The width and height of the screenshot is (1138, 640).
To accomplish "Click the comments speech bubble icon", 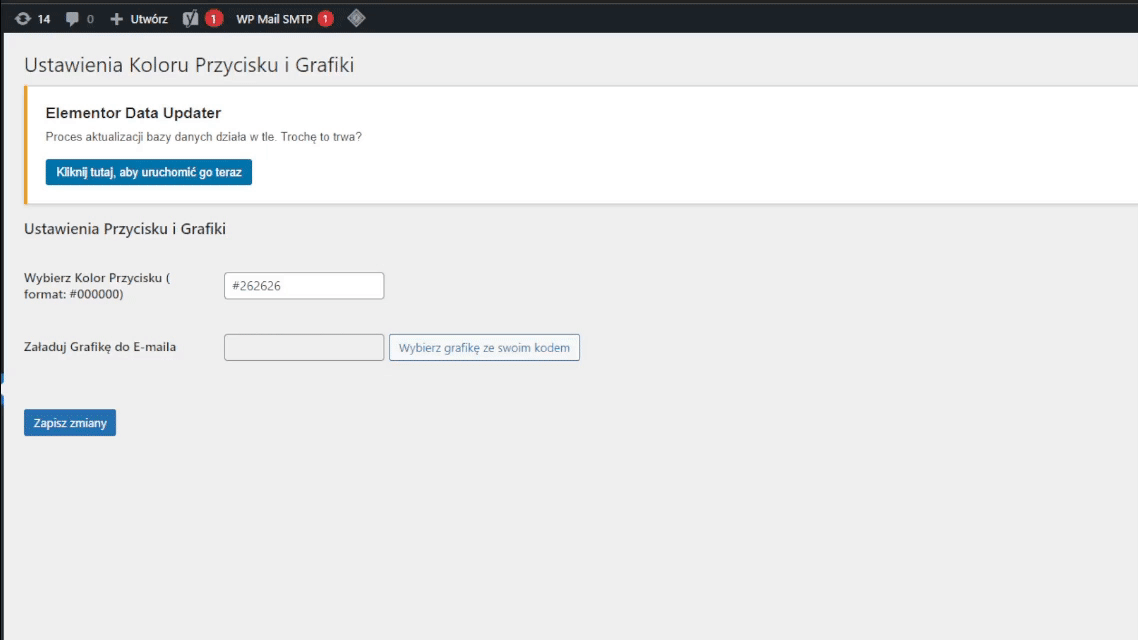I will point(73,19).
